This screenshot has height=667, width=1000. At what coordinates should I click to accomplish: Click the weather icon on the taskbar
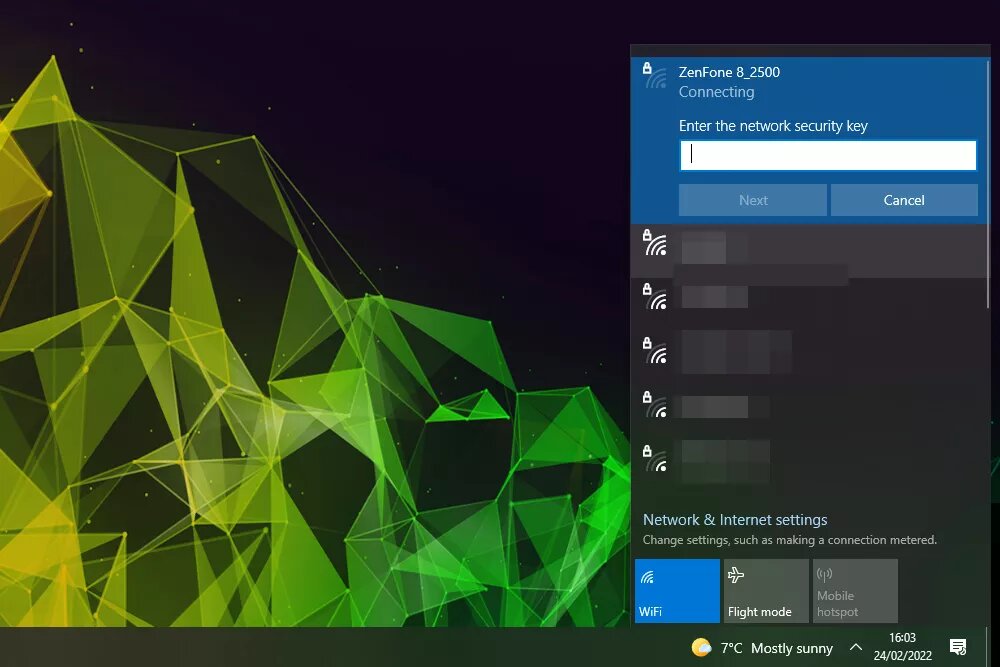tap(704, 648)
